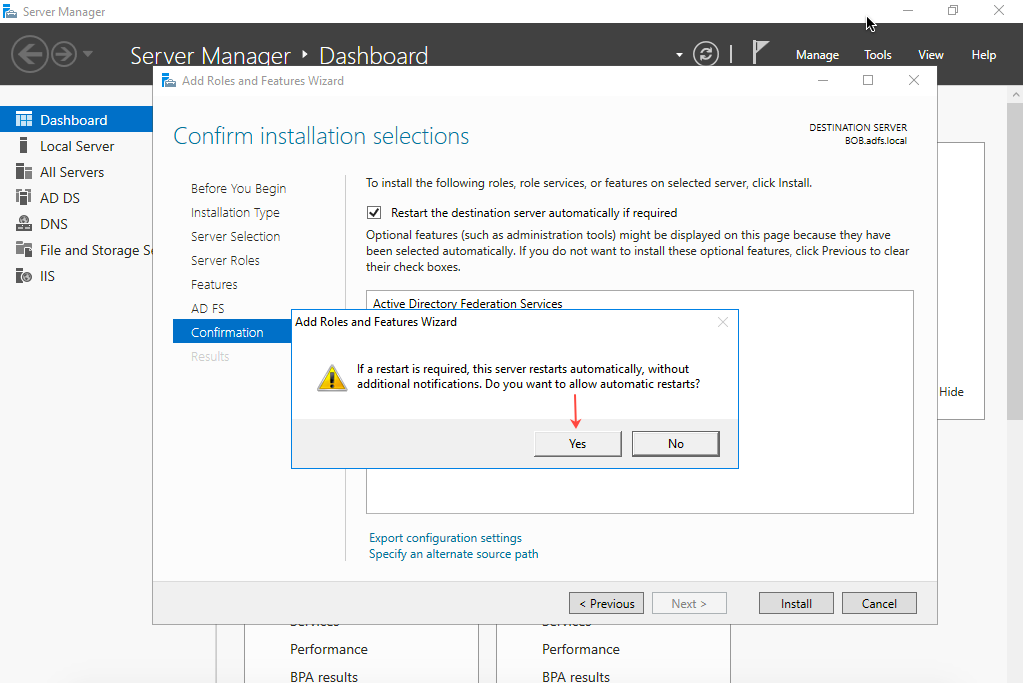Open the Manage menu

(817, 55)
